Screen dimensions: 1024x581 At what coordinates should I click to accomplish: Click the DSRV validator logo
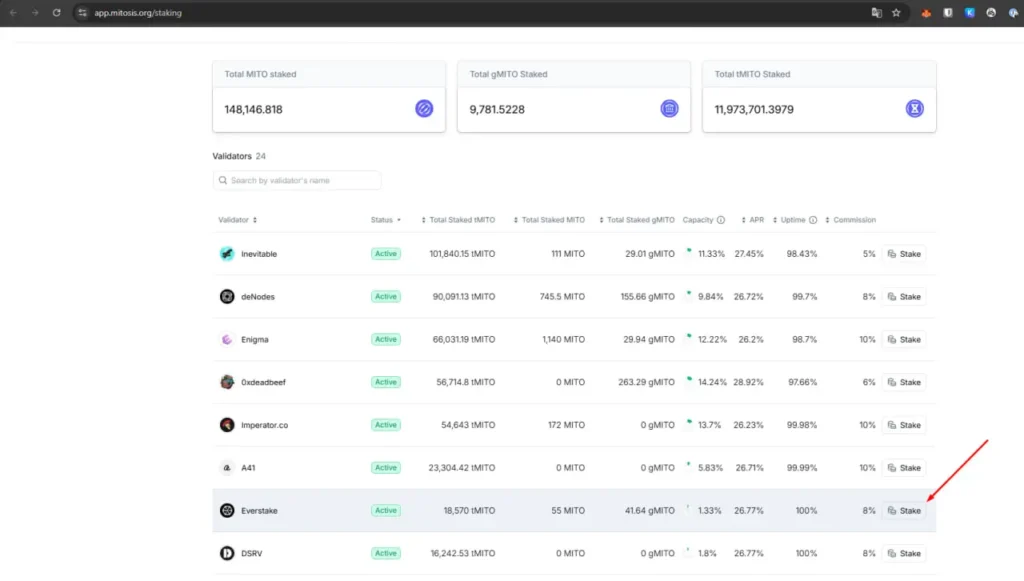pos(227,553)
